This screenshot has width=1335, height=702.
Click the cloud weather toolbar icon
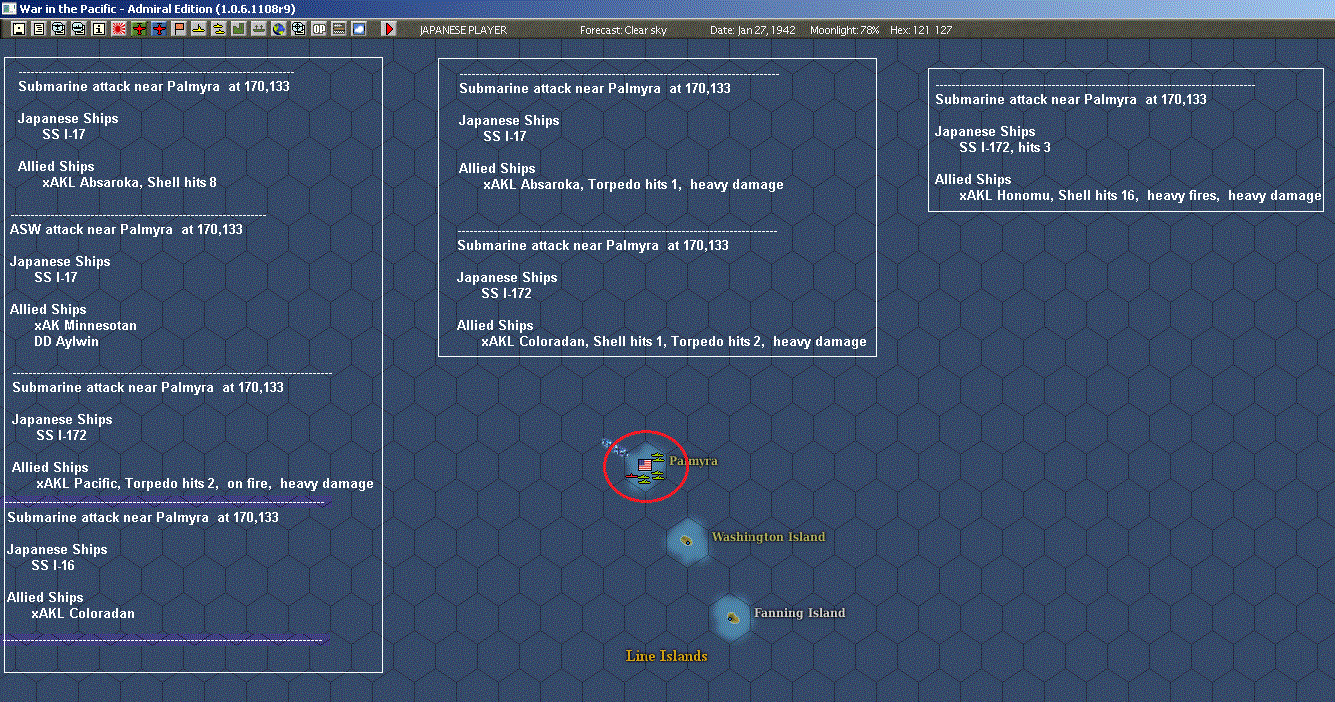point(359,29)
